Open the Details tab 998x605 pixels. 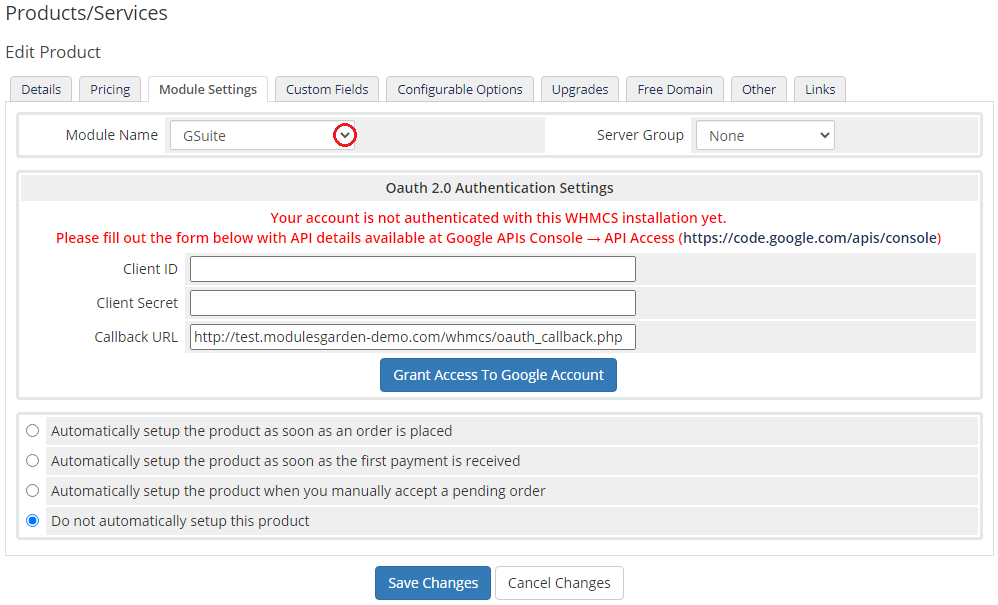coord(41,89)
